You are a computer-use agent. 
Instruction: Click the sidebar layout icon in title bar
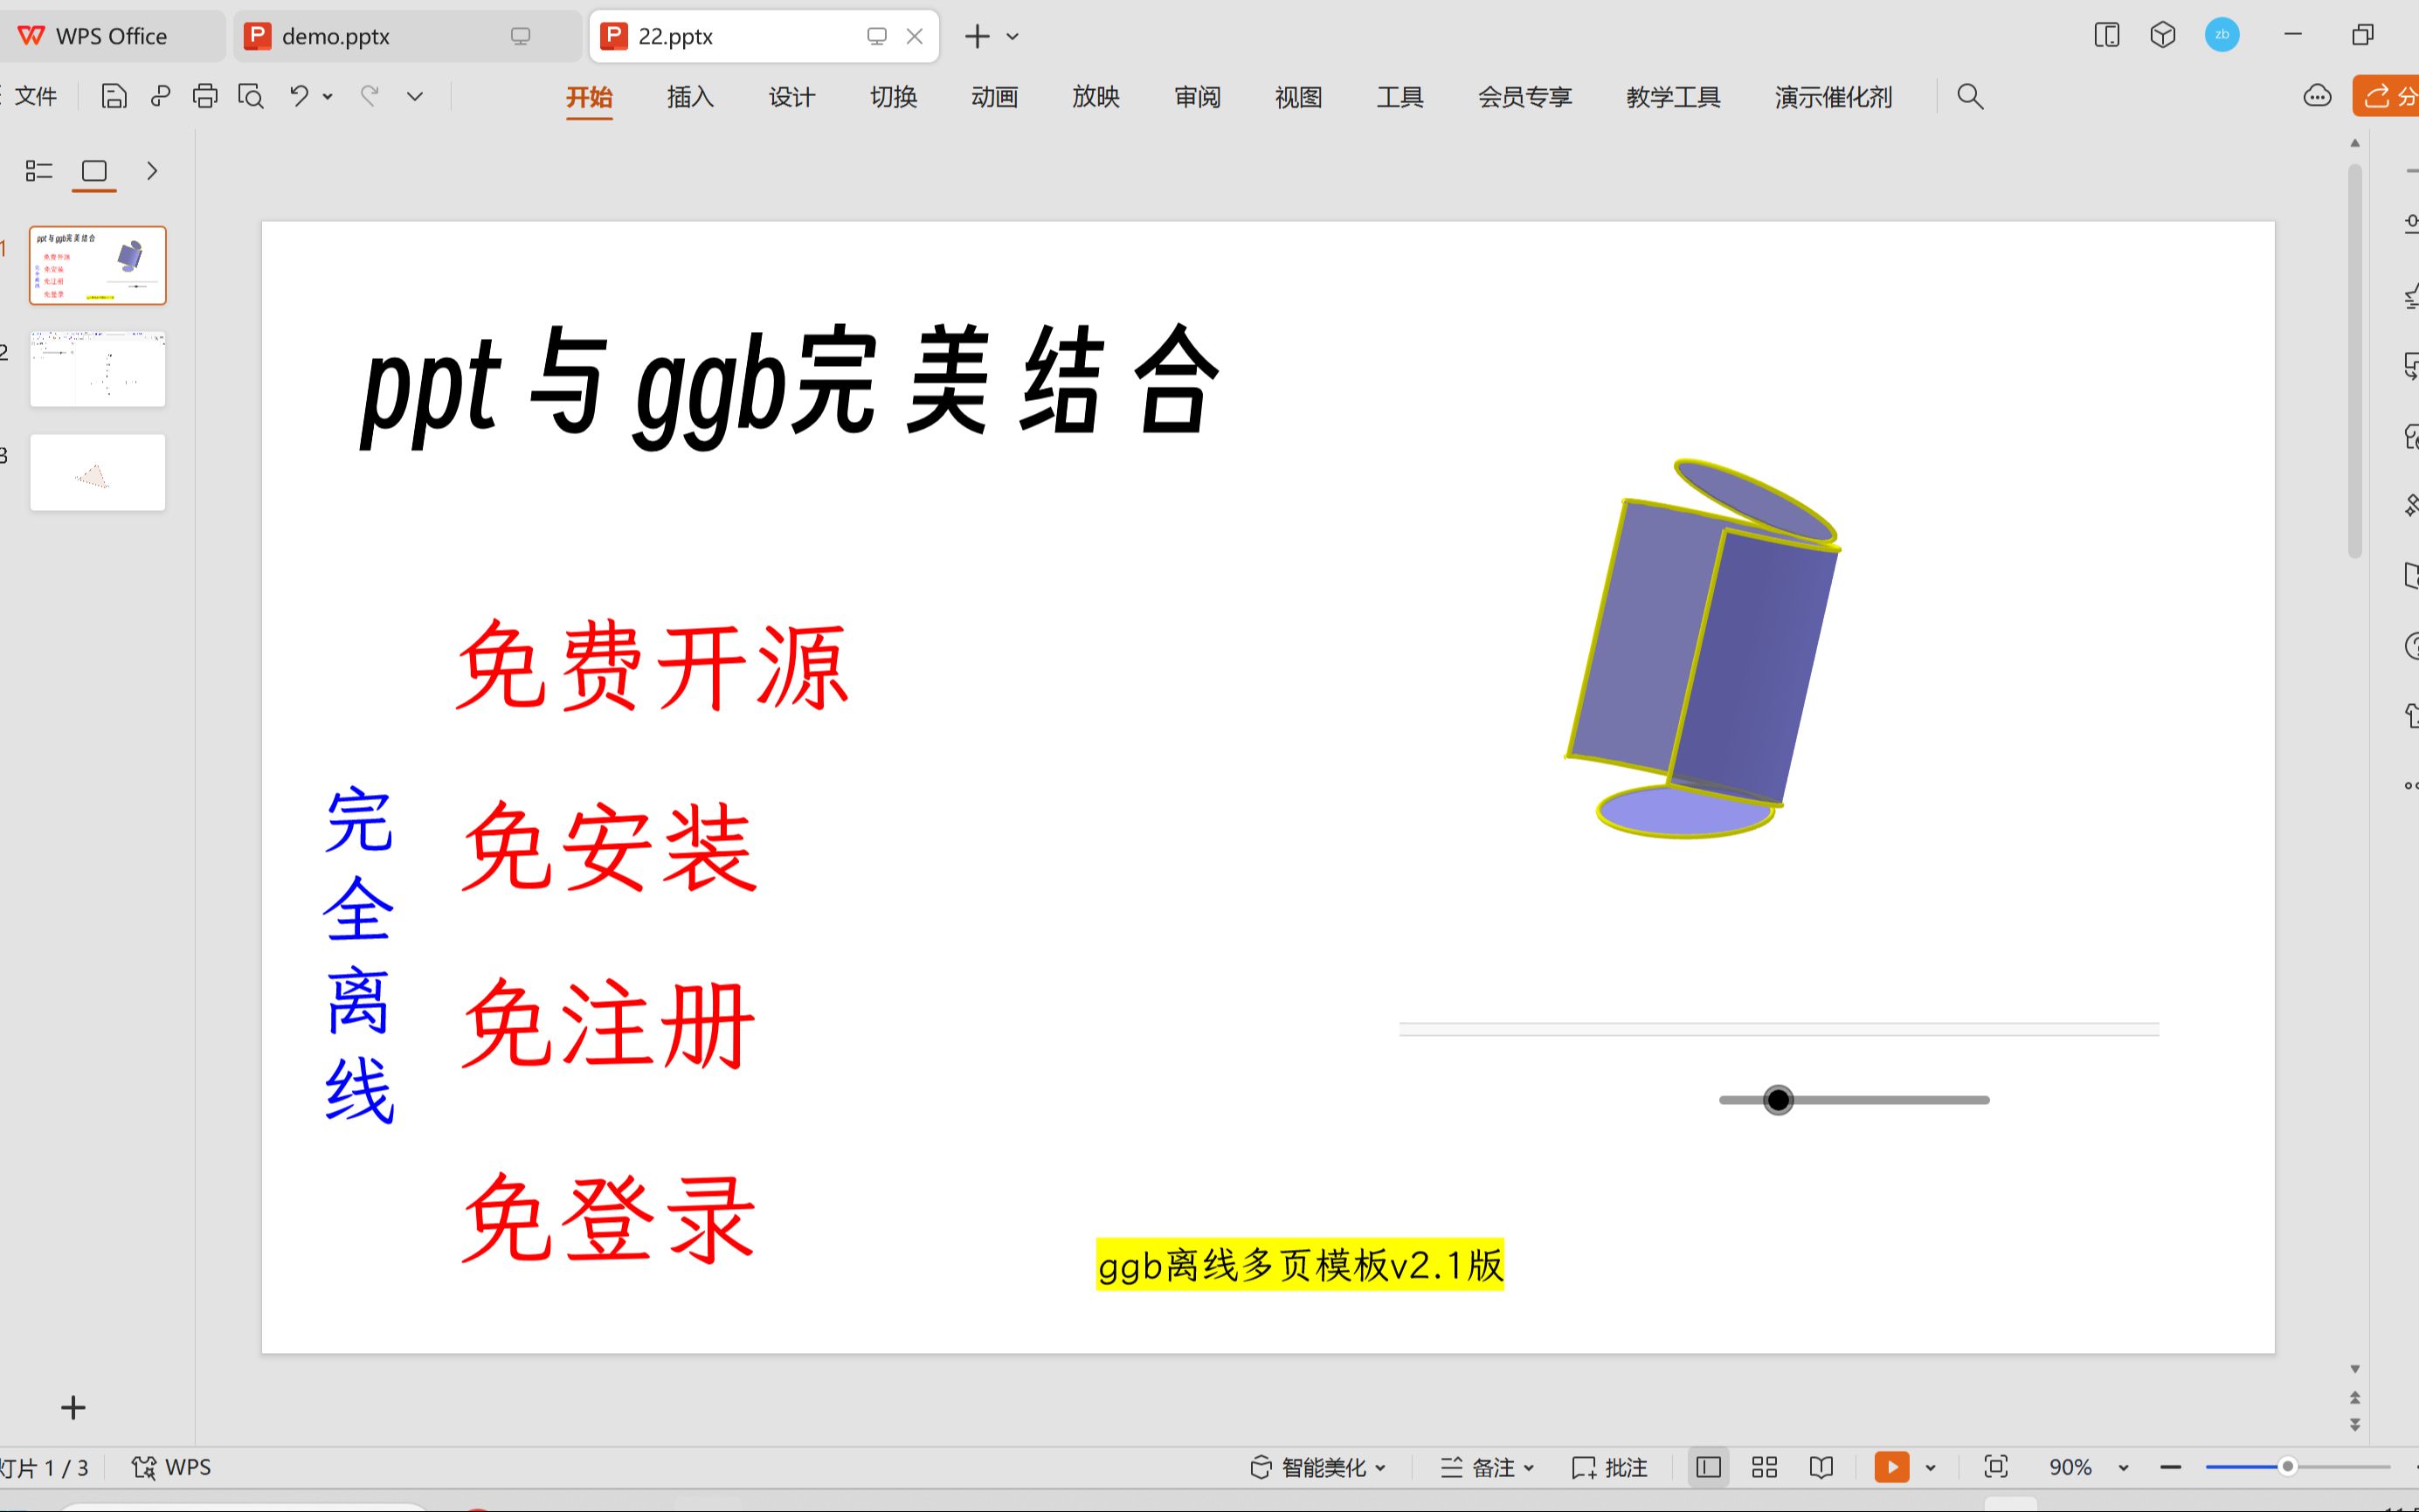(2106, 35)
